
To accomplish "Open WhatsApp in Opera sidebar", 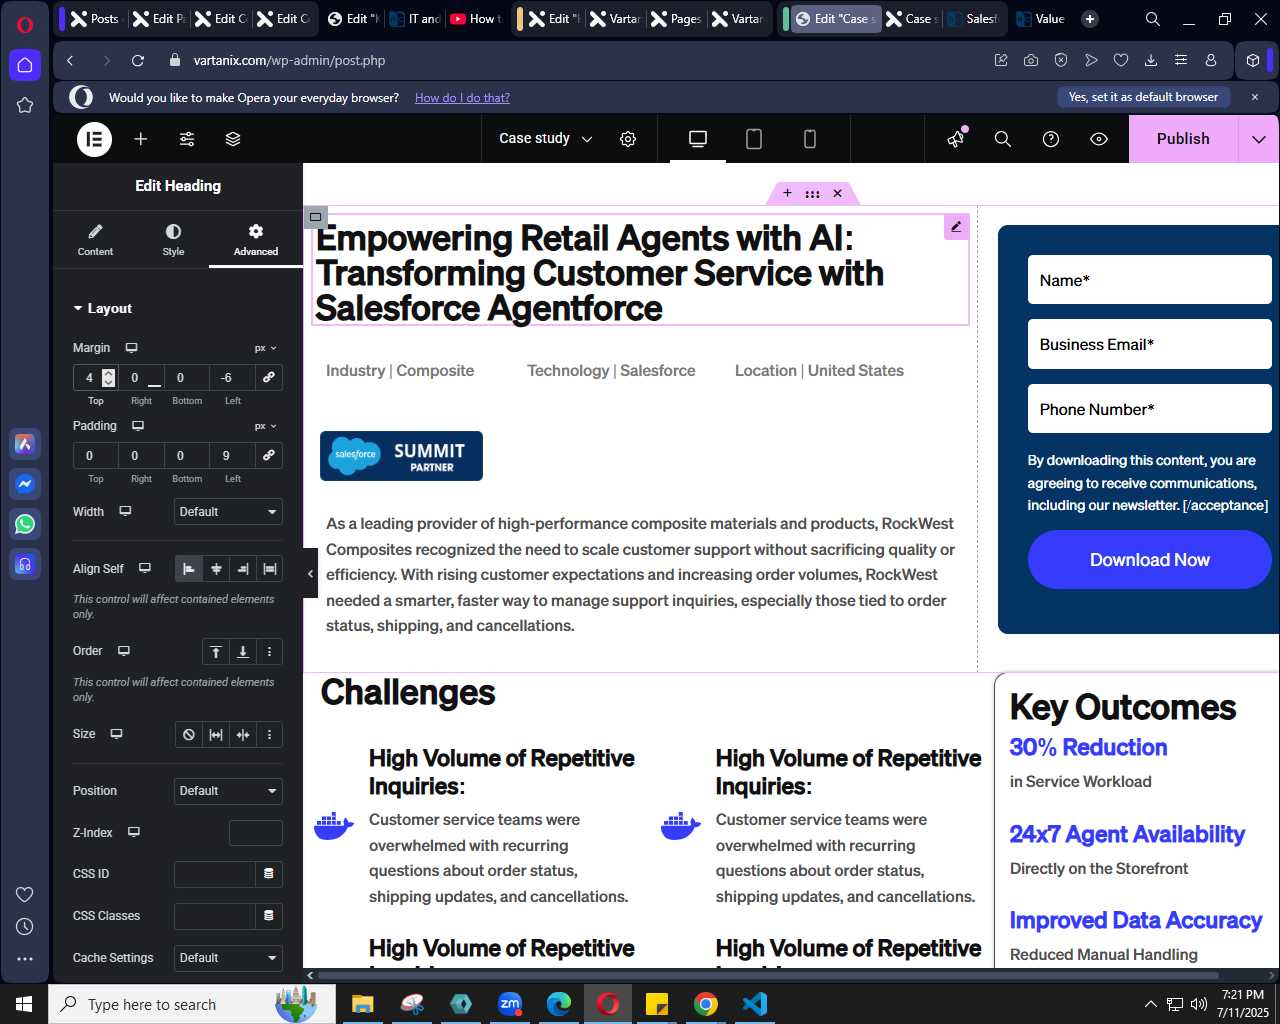I will coord(25,524).
